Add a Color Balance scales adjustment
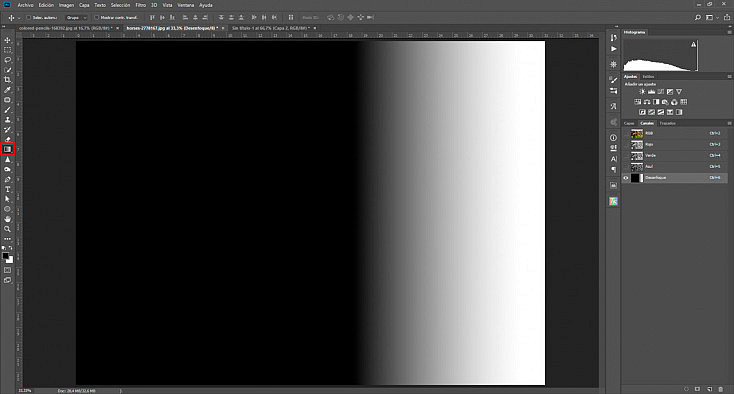 coord(646,102)
